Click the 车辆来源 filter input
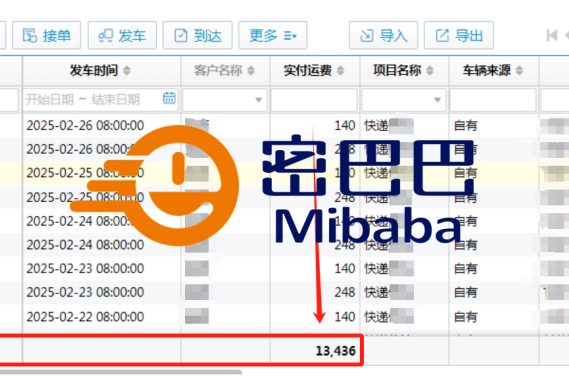The height and width of the screenshot is (378, 569). pos(493,99)
